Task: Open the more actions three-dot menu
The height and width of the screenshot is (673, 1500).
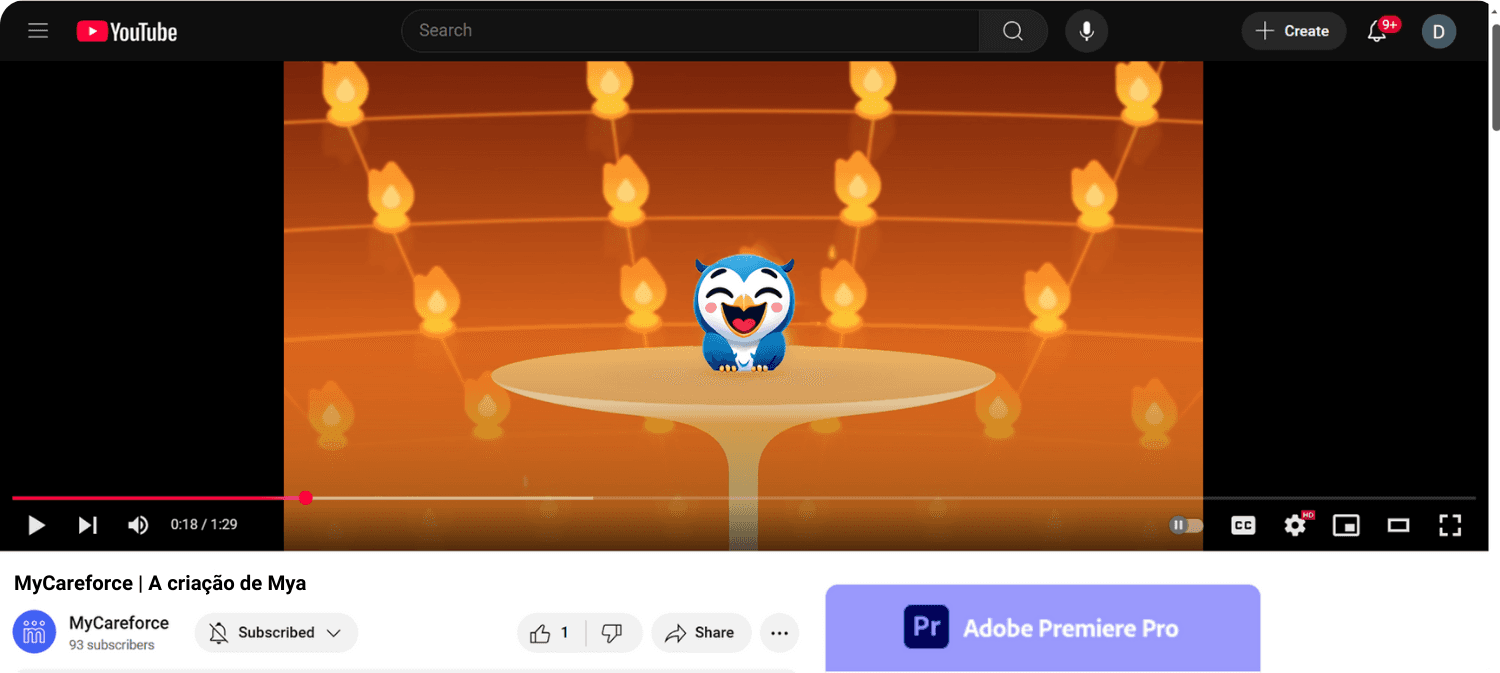Action: [x=780, y=633]
